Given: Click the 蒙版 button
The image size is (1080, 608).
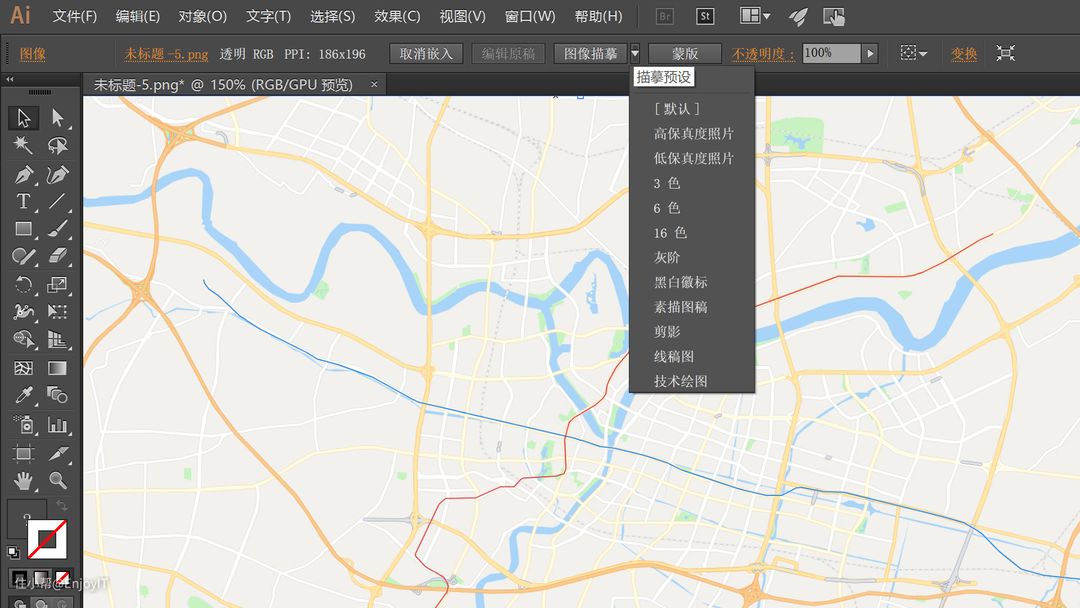Looking at the screenshot, I should 684,54.
